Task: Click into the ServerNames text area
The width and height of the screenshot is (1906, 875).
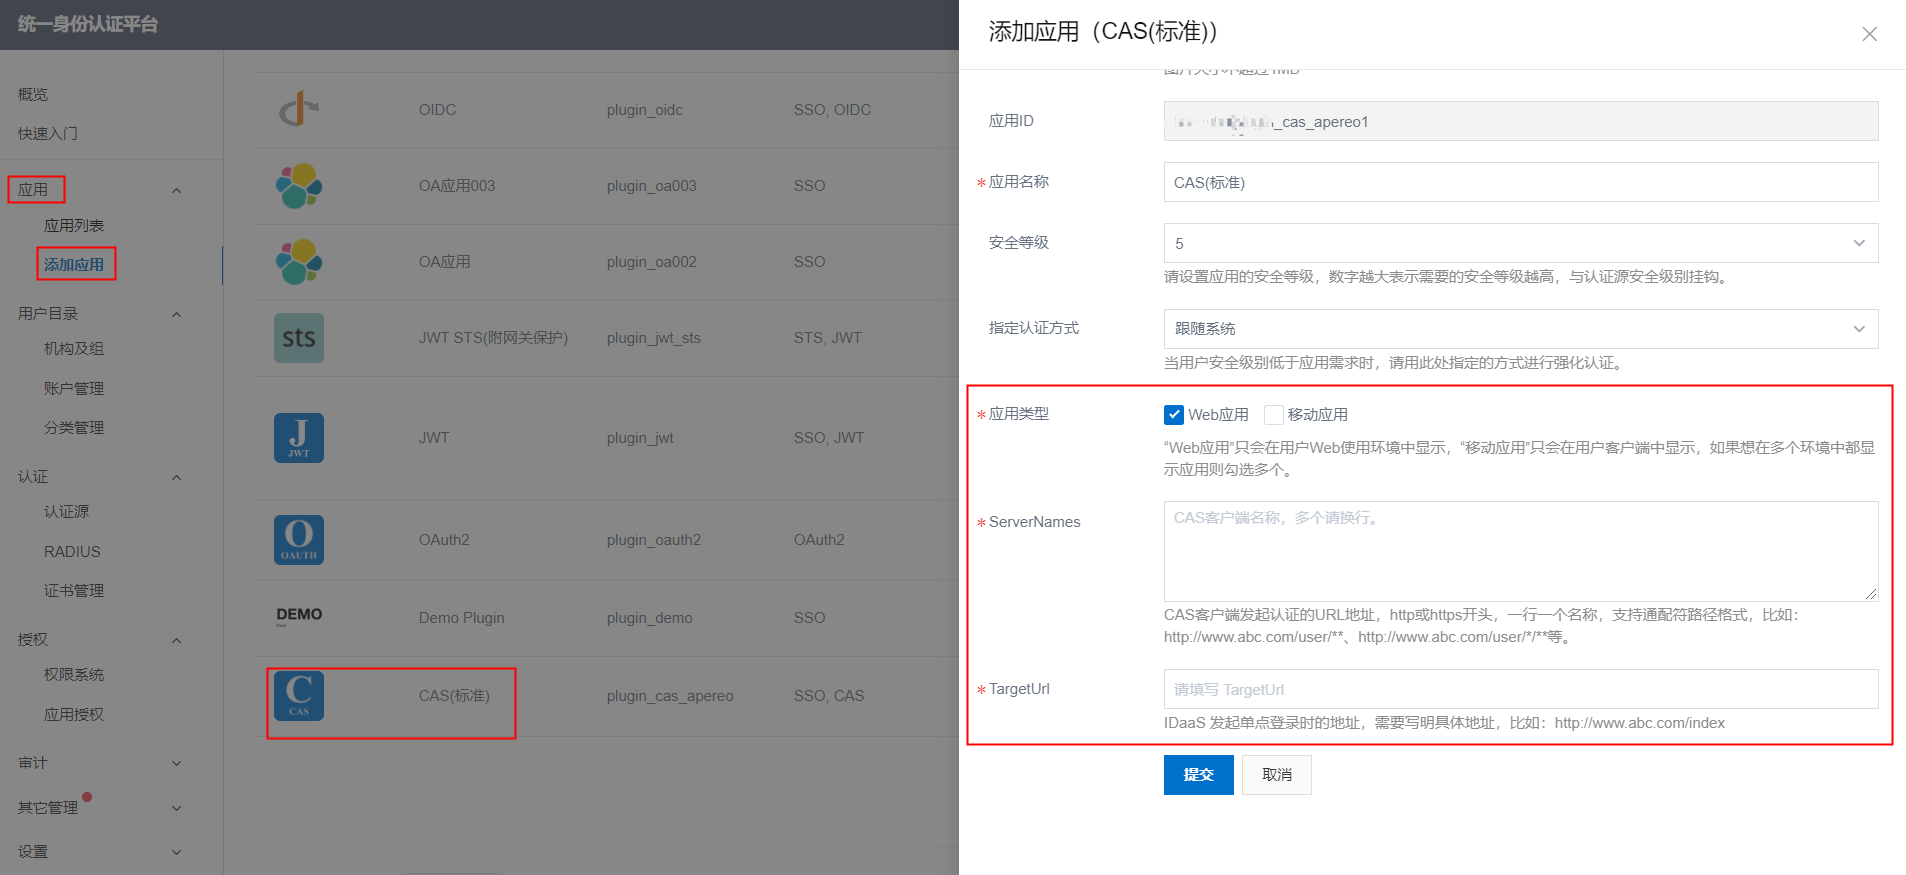Action: 1520,551
